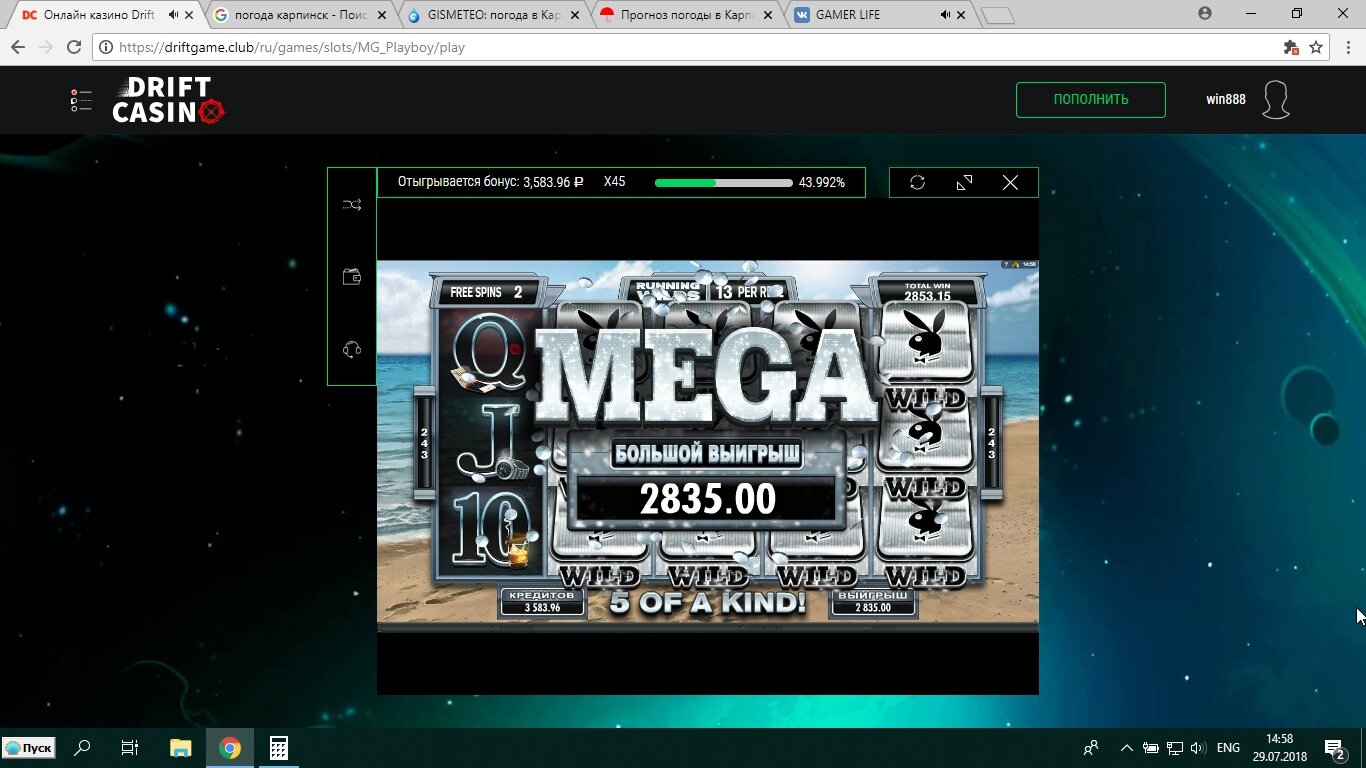Open the Chrome three-dot menu
The height and width of the screenshot is (768, 1366).
pyautogui.click(x=1344, y=47)
